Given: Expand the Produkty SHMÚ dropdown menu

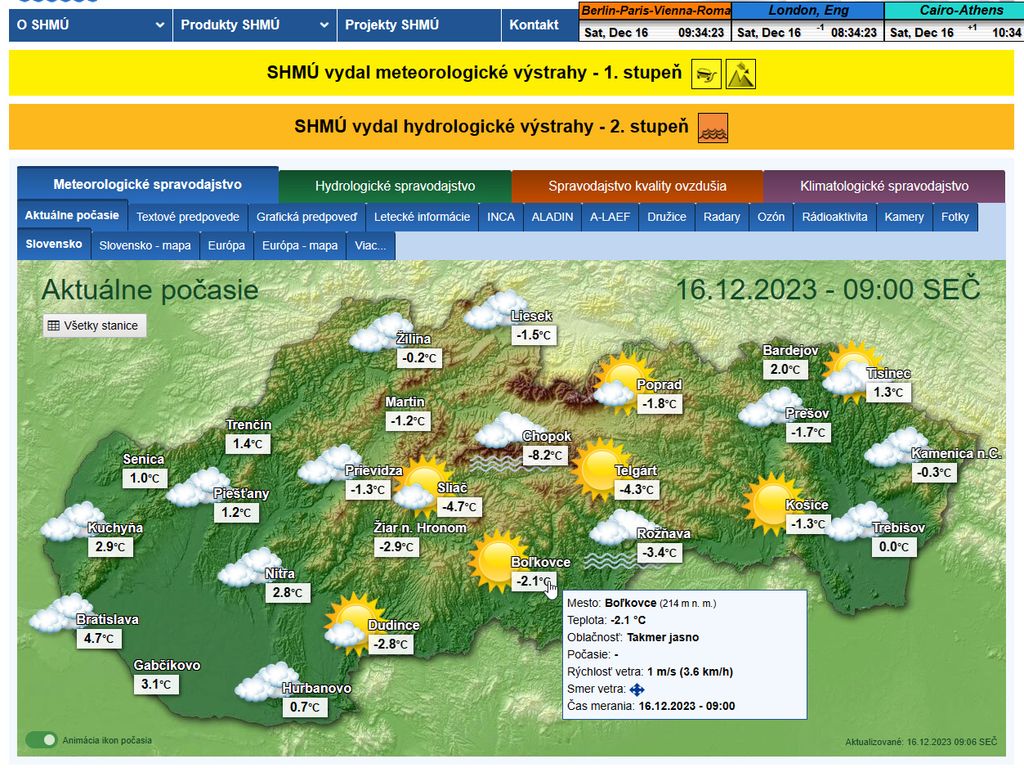Looking at the screenshot, I should click(254, 25).
